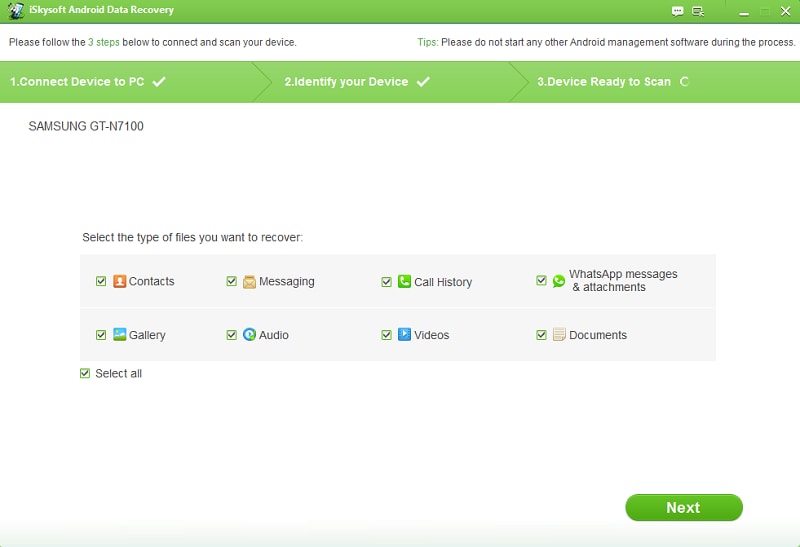Viewport: 800px width, 547px height.
Task: Click the Videos label
Action: pyautogui.click(x=431, y=335)
